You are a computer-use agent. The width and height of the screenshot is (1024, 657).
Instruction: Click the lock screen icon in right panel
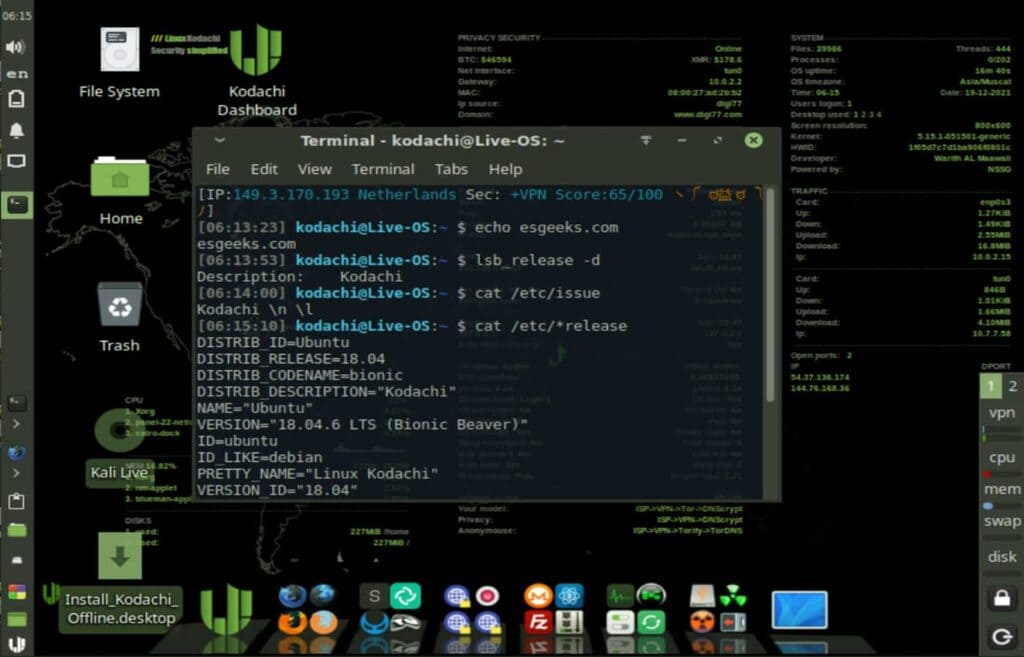[1000, 598]
